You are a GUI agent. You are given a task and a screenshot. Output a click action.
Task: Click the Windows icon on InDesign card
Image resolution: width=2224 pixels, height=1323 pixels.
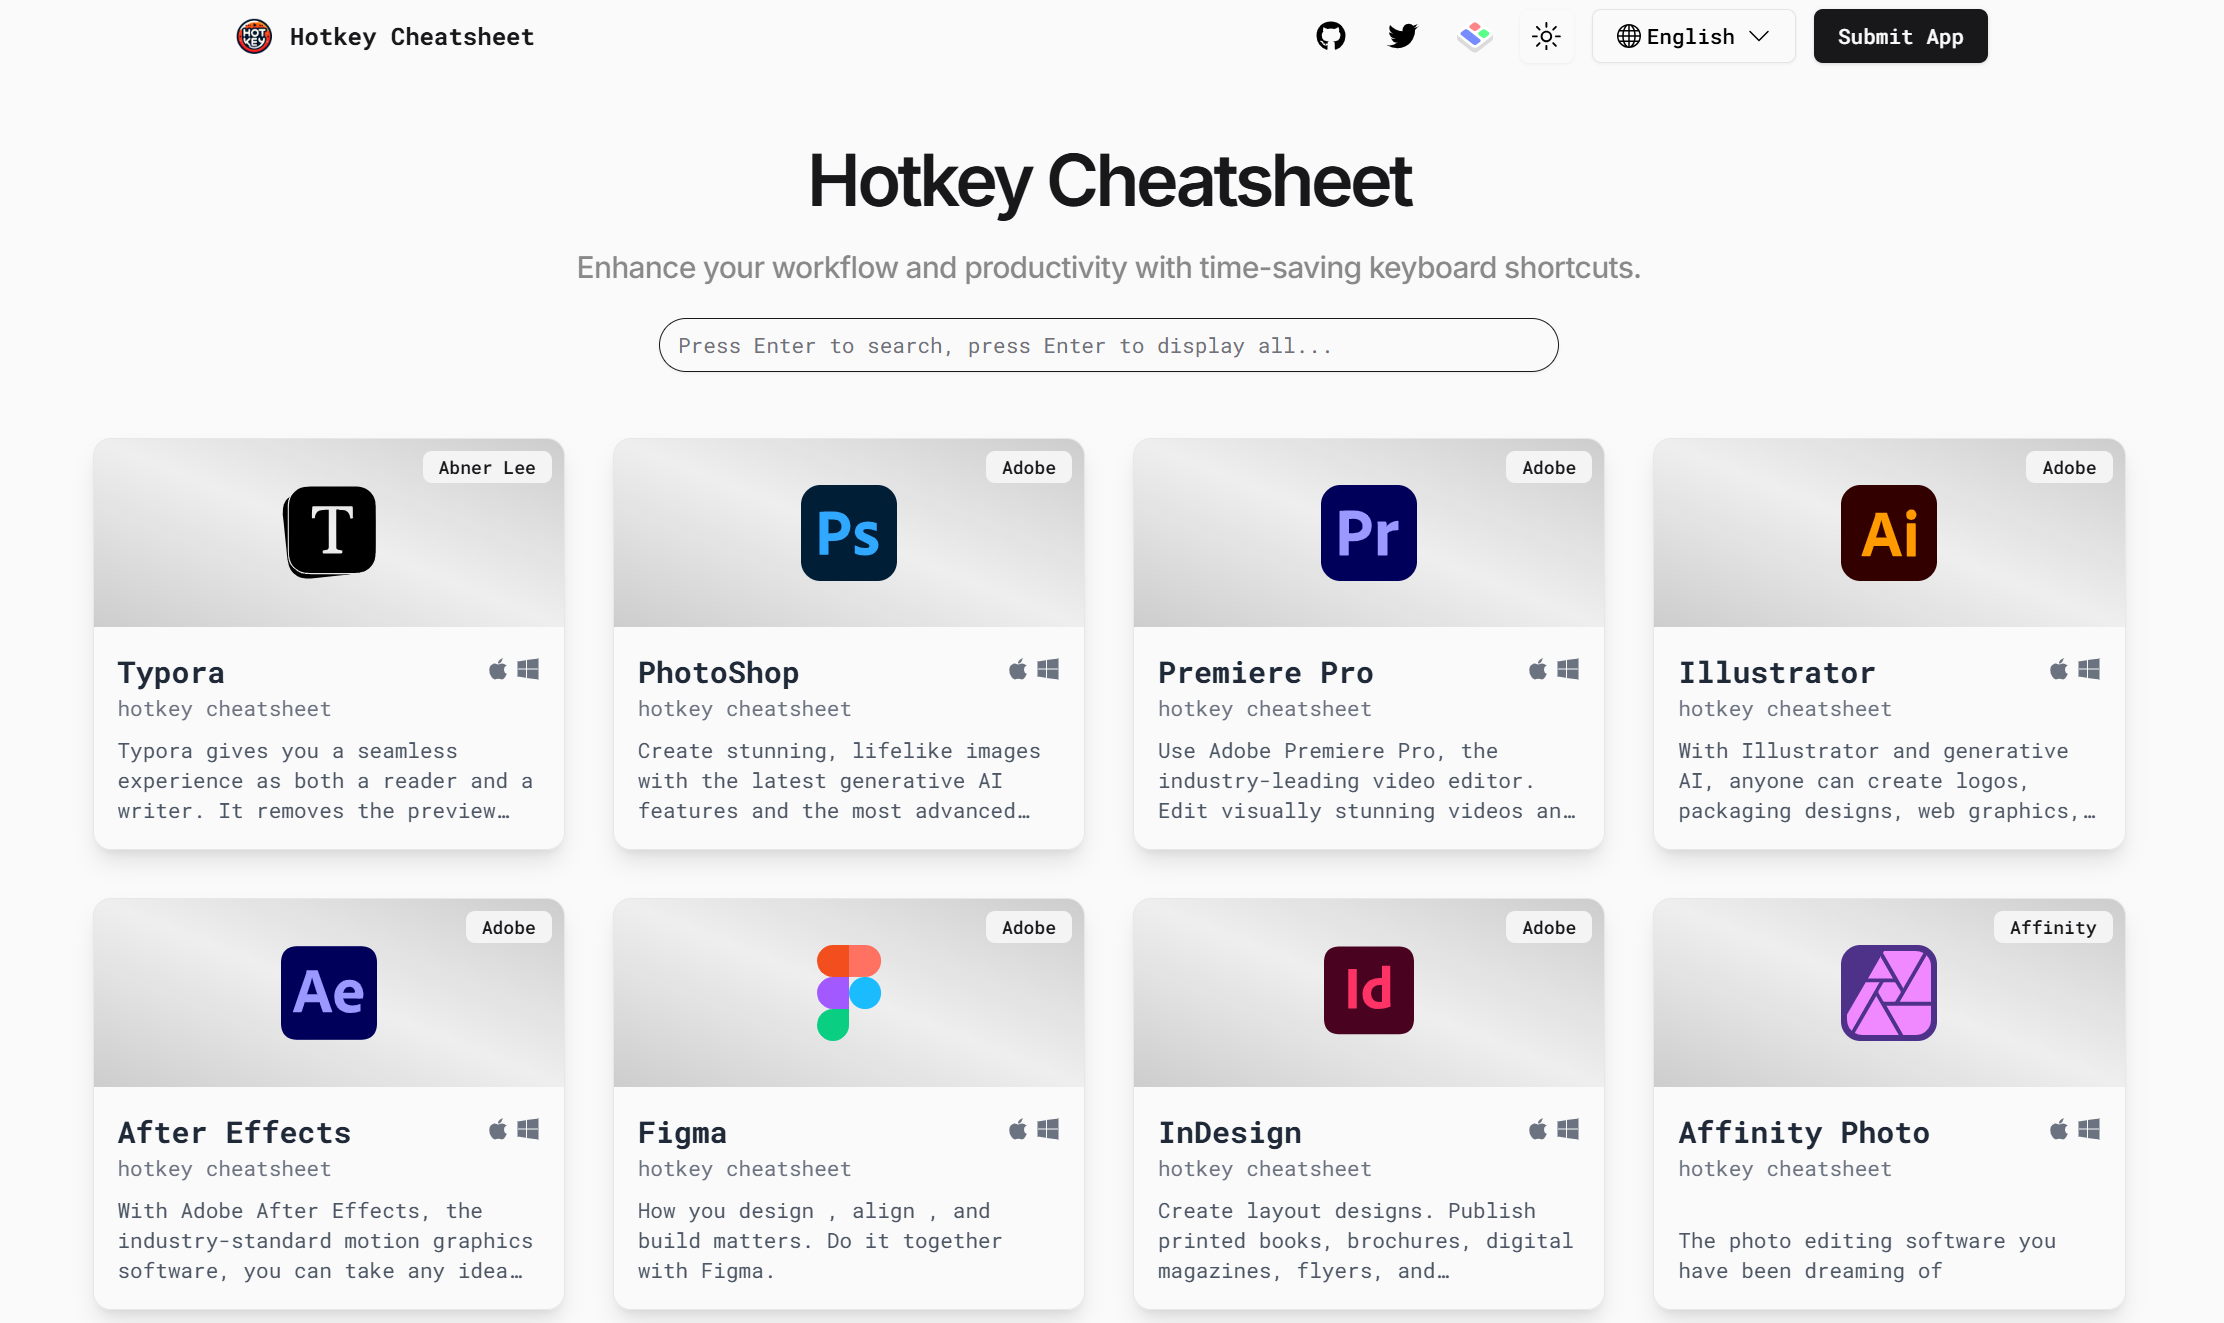(x=1568, y=1129)
